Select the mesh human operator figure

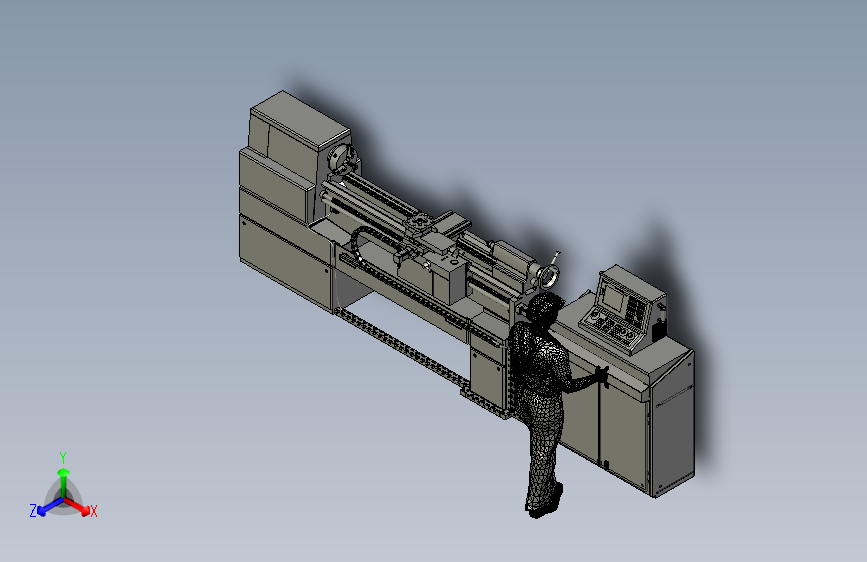(x=545, y=404)
